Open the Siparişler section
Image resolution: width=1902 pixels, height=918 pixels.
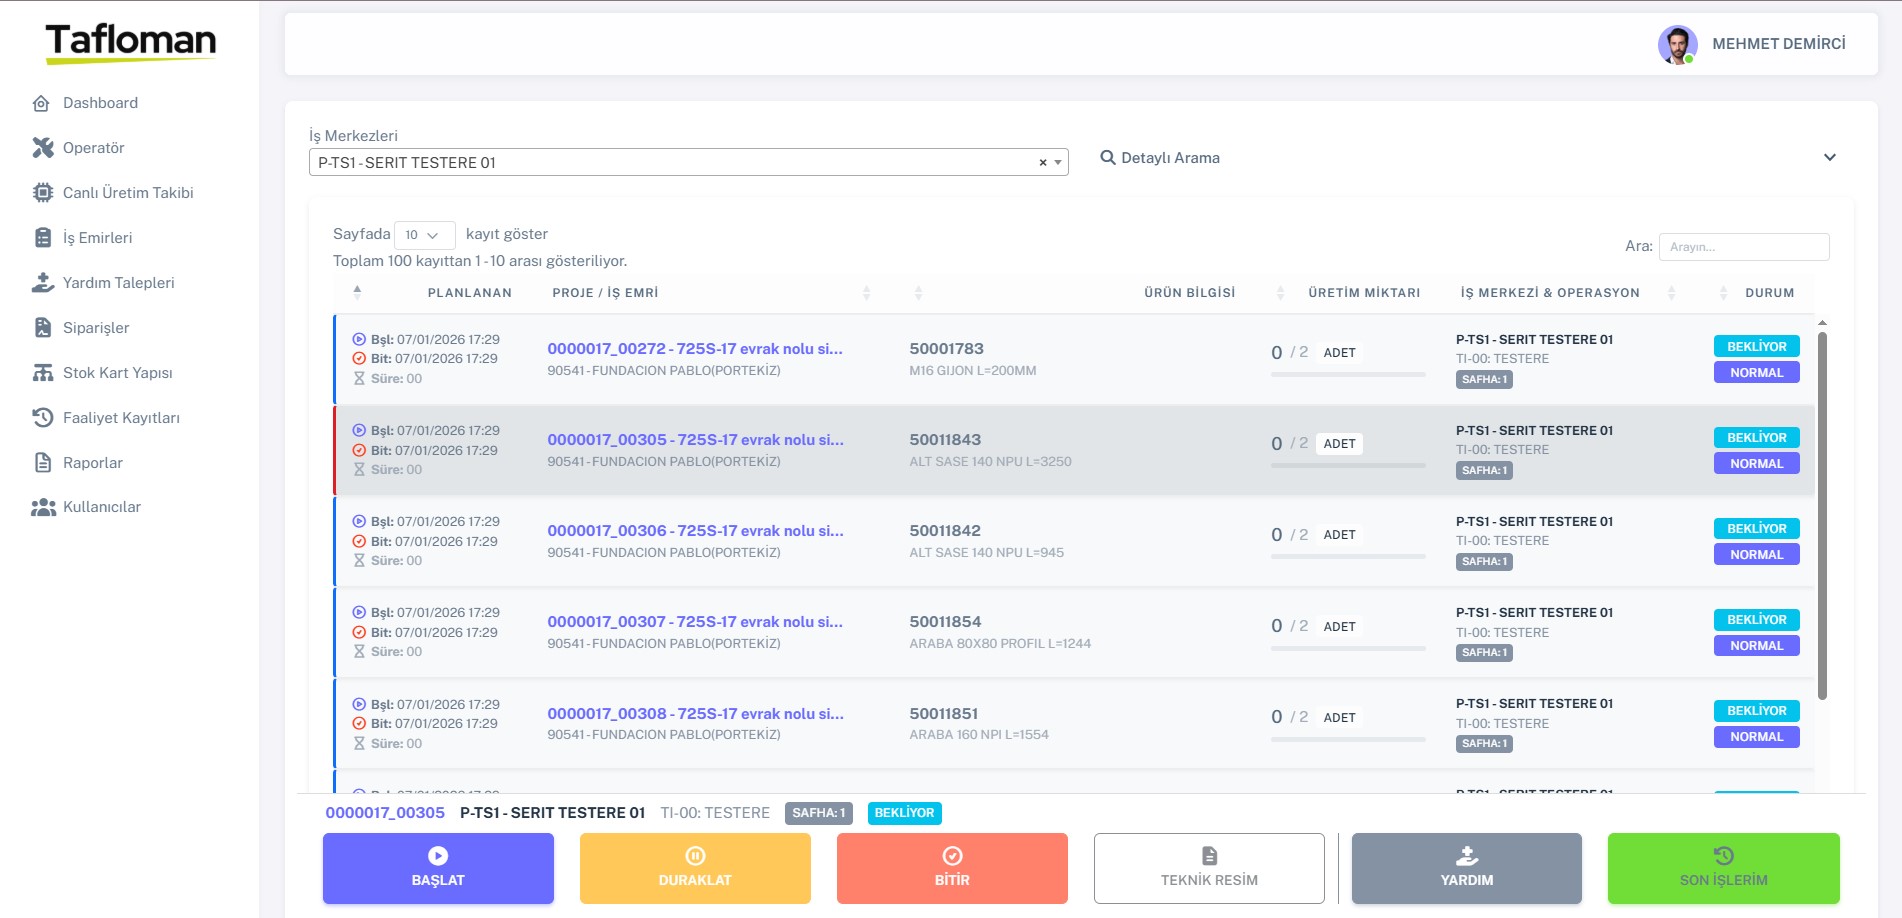(x=96, y=327)
